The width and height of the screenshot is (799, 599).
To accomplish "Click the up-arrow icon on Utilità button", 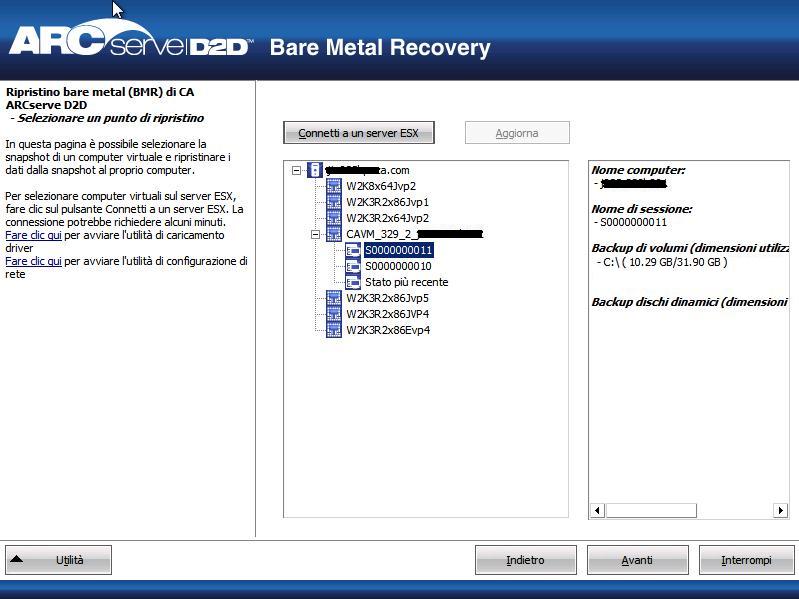I will click(16, 559).
